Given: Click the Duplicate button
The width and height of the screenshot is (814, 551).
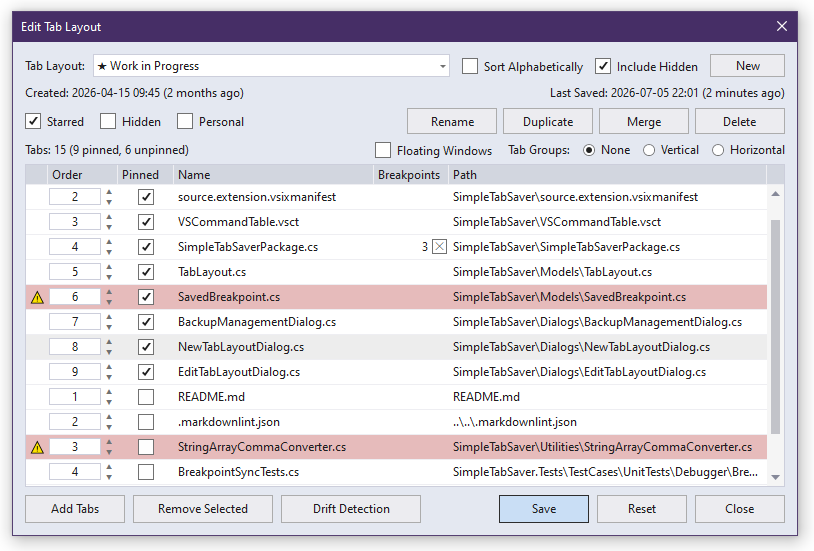Looking at the screenshot, I should (548, 122).
